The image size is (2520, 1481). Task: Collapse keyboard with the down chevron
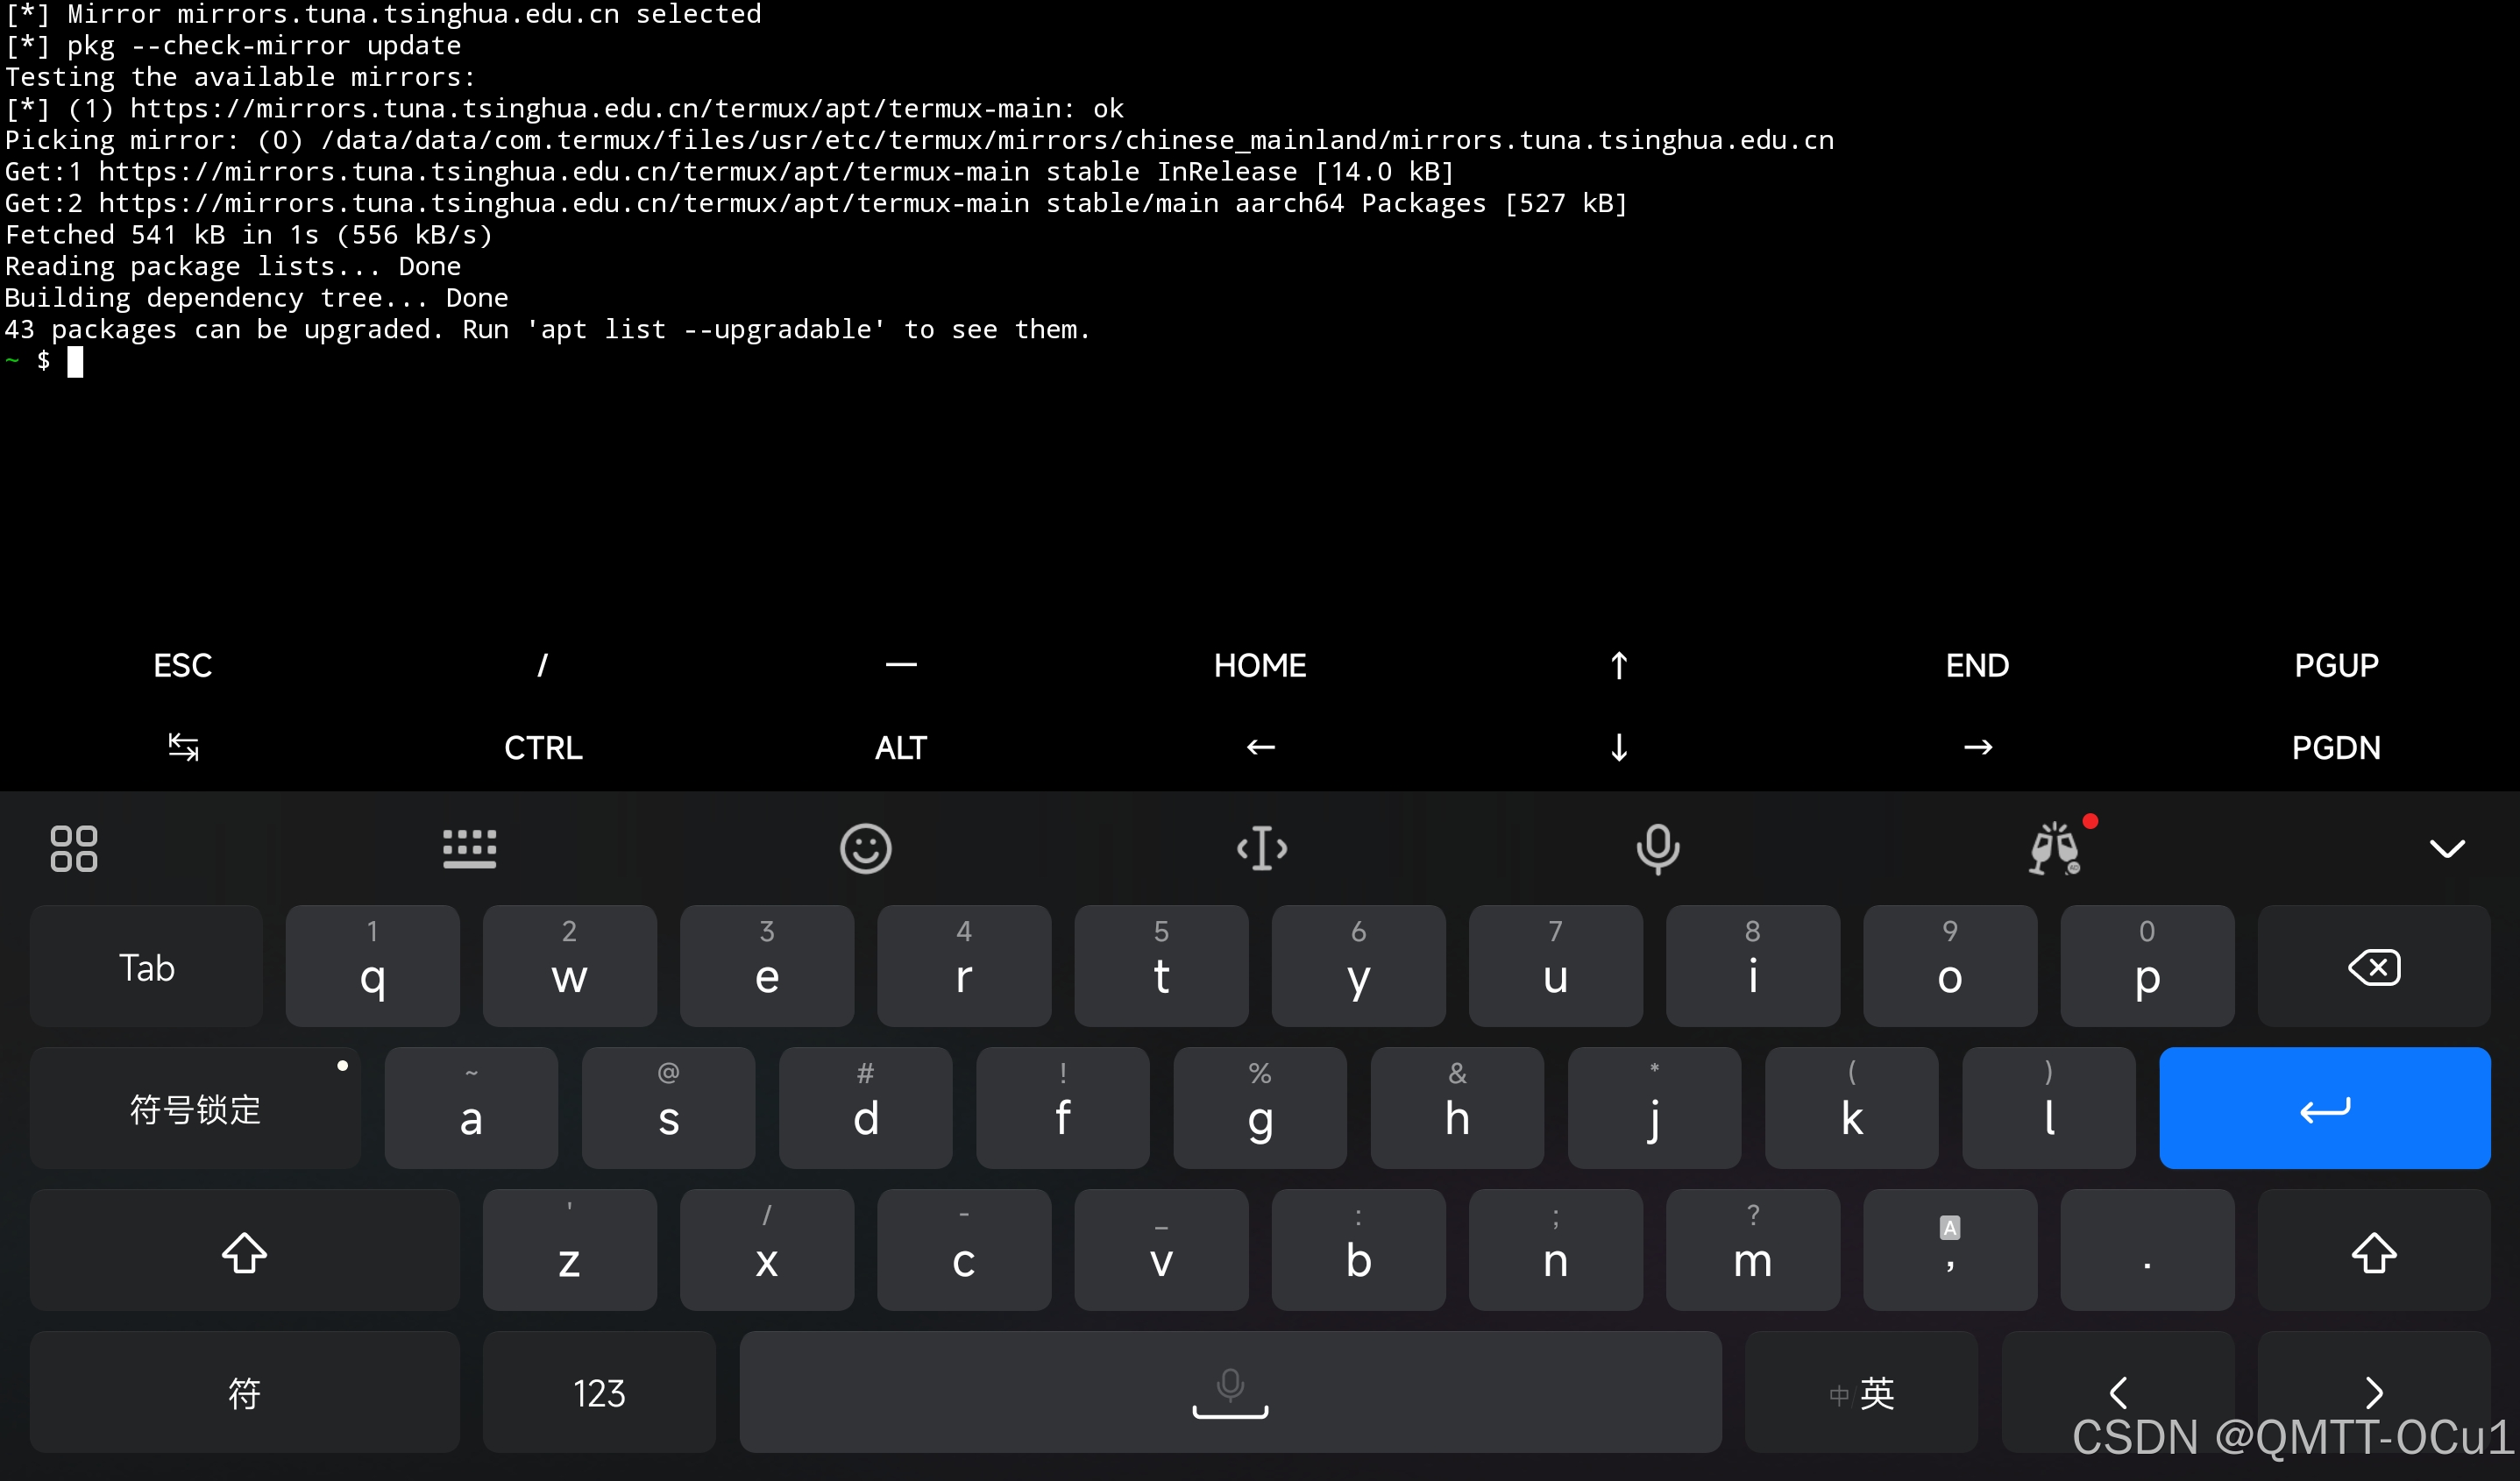pos(2447,849)
